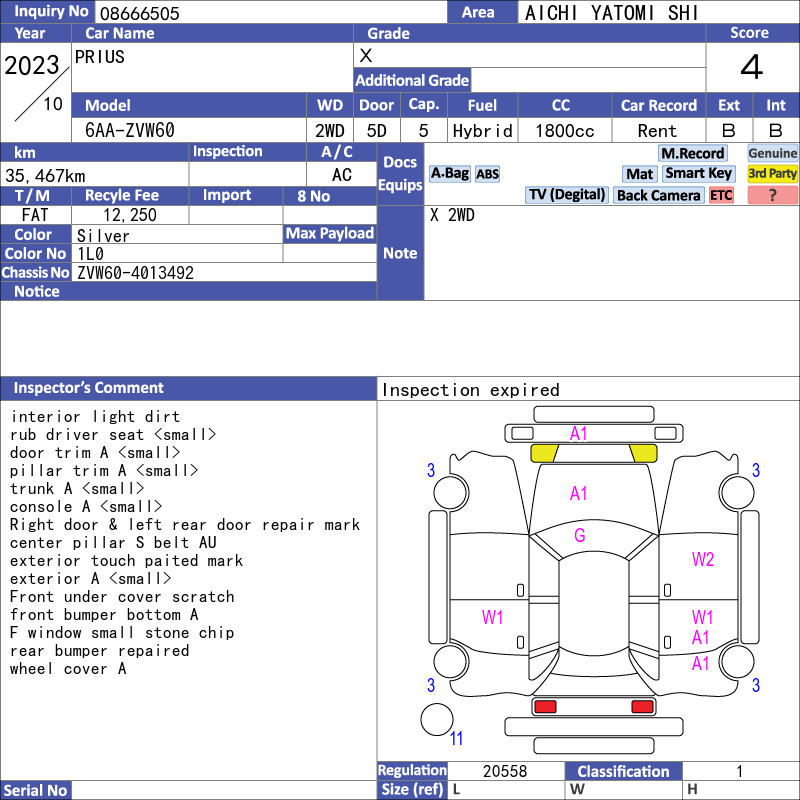Screen dimensions: 800x800
Task: Click the classification value 1
Action: coord(739,771)
